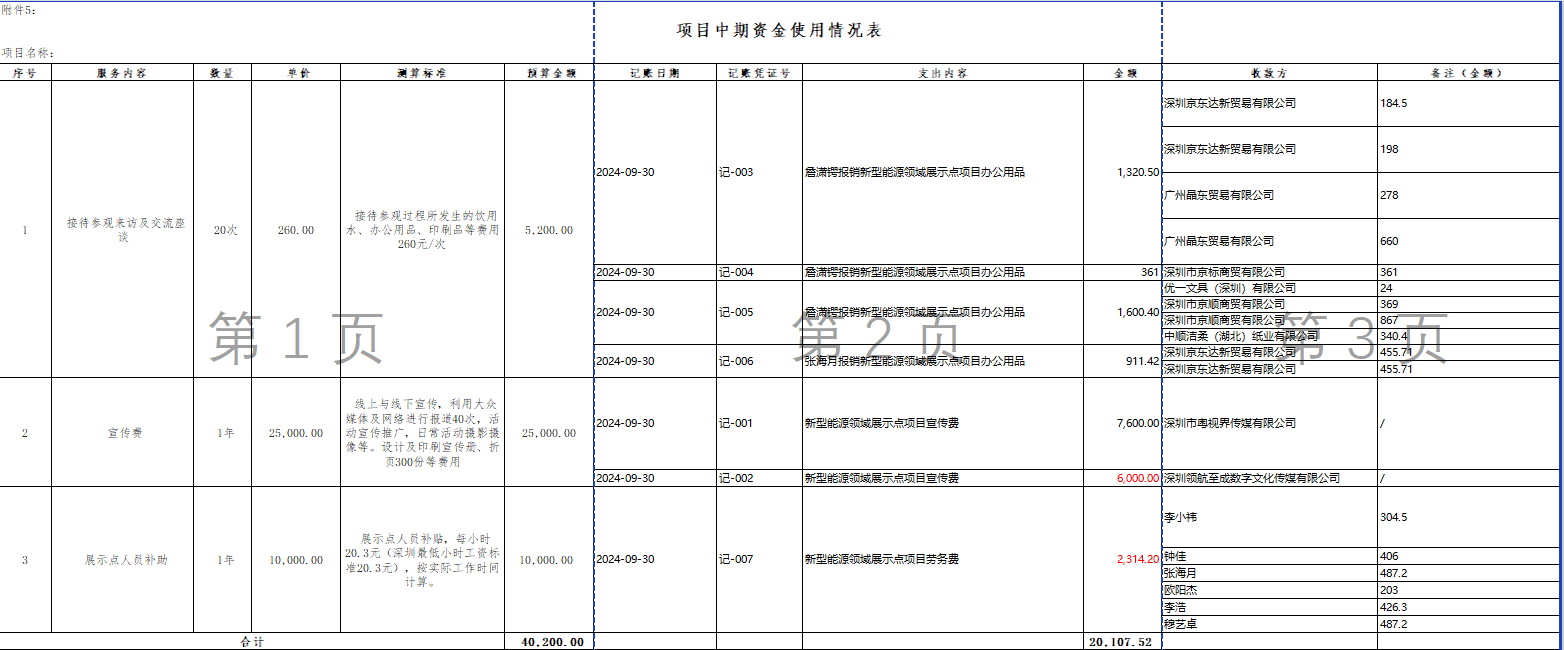Select the payee cell '李小祎'

[1270, 518]
